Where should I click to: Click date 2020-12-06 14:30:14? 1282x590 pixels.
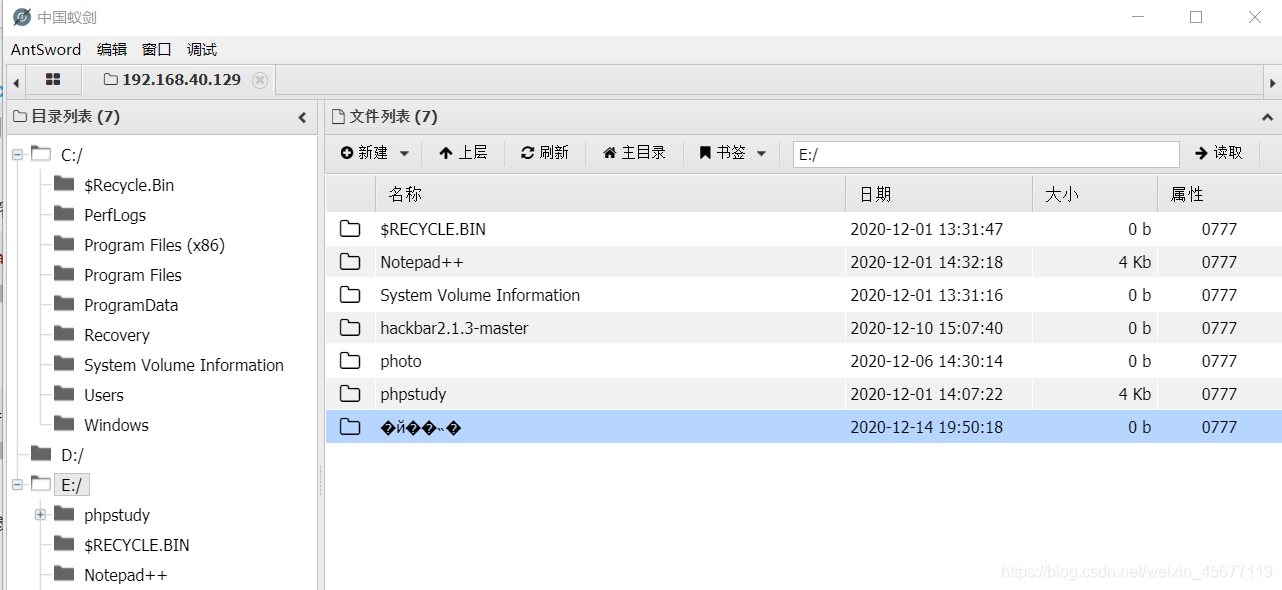coord(927,361)
